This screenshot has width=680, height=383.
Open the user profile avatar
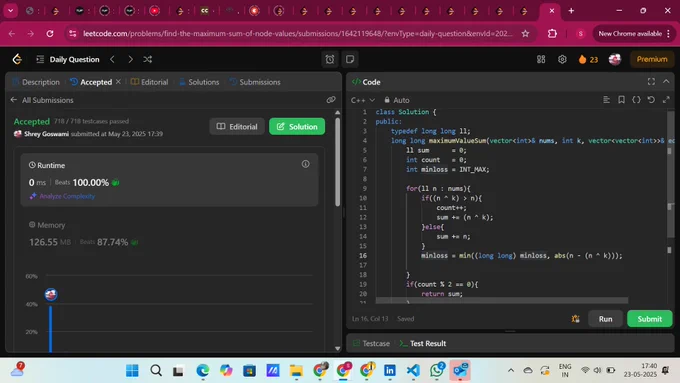(x=615, y=59)
